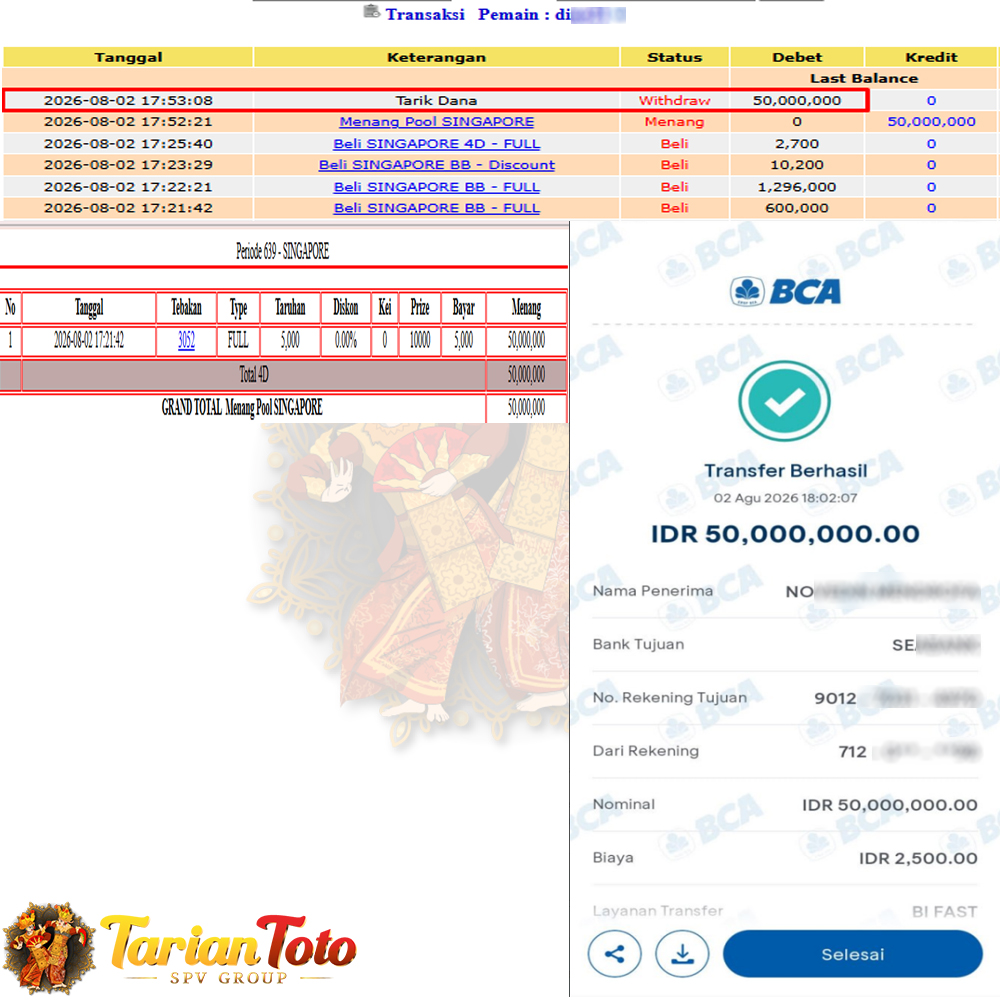This screenshot has width=1000, height=1000.
Task: Click the transaction list icon beside Transaksi
Action: pyautogui.click(x=371, y=11)
